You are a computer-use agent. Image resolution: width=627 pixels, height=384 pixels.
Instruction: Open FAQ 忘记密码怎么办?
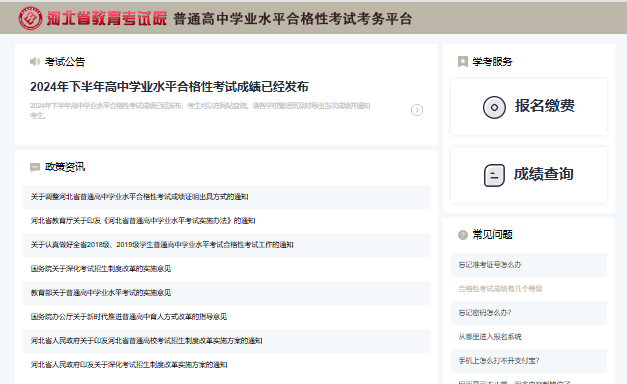(529, 313)
